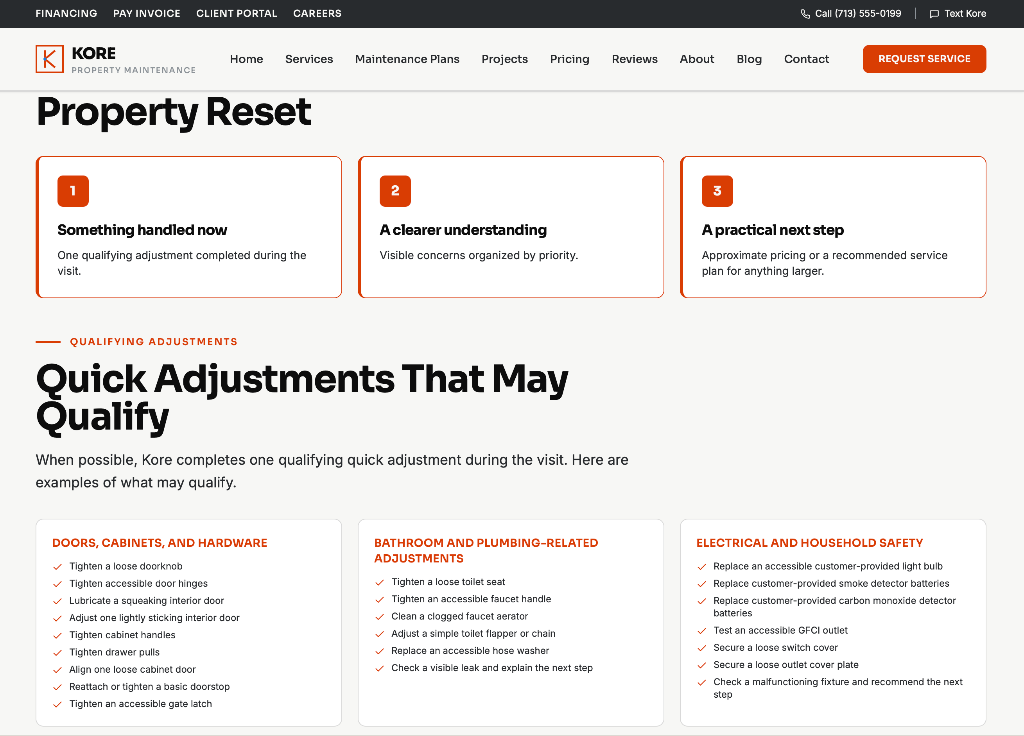Click carbon monoxide detector batteries item text
This screenshot has width=1024, height=736.
point(834,607)
